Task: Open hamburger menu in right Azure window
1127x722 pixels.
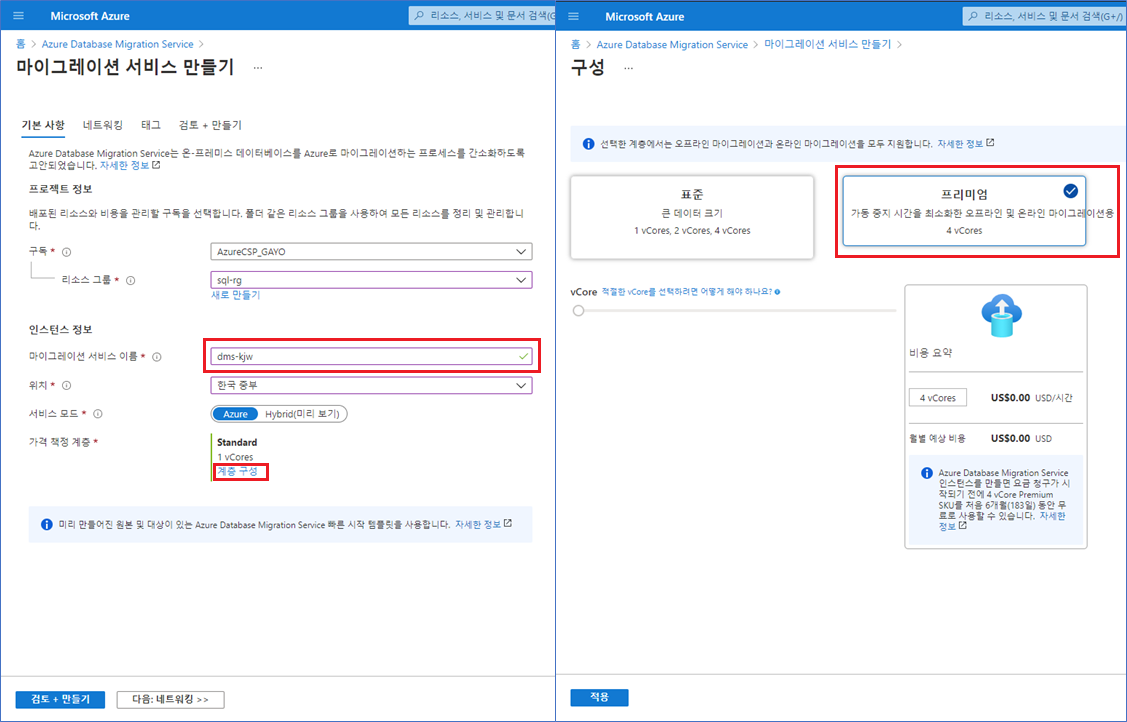Action: point(574,17)
